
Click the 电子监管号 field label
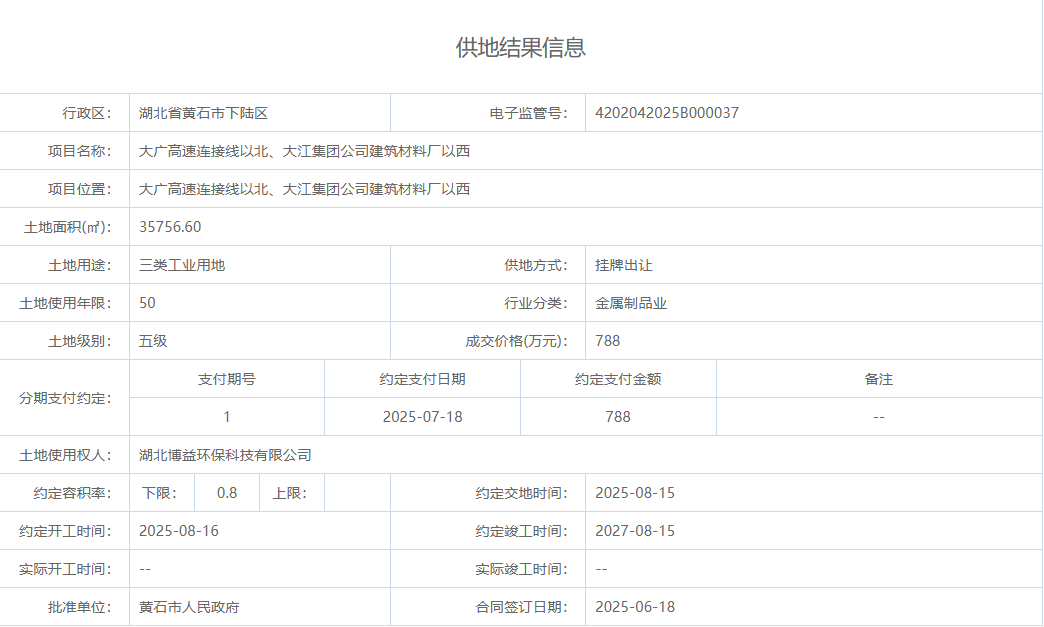[x=529, y=113]
